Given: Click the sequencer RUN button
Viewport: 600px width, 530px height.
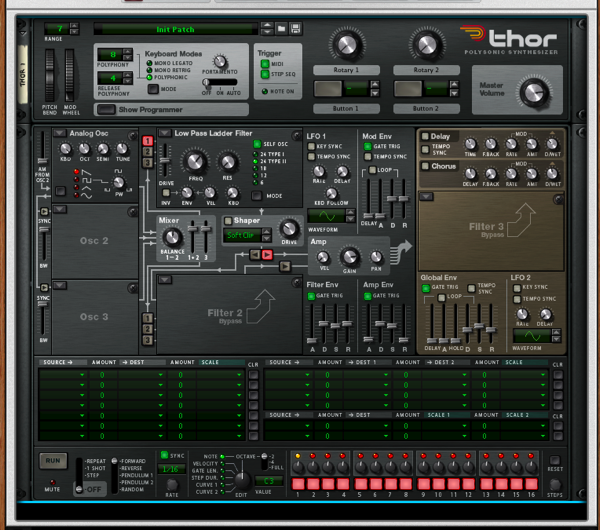Looking at the screenshot, I should (53, 461).
